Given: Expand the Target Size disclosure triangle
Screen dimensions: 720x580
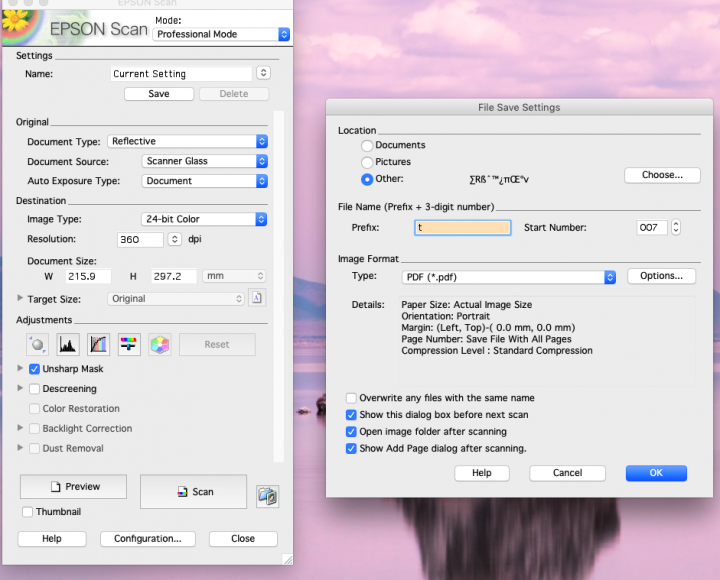Looking at the screenshot, I should pyautogui.click(x=20, y=298).
